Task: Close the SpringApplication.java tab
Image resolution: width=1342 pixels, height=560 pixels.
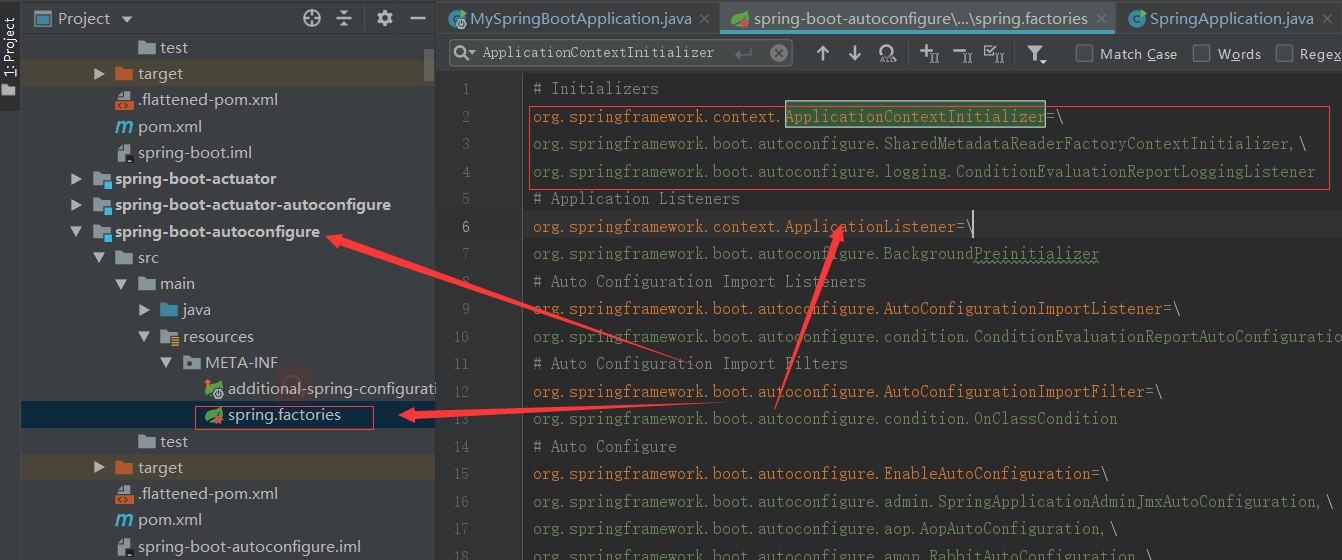Action: pyautogui.click(x=1329, y=19)
